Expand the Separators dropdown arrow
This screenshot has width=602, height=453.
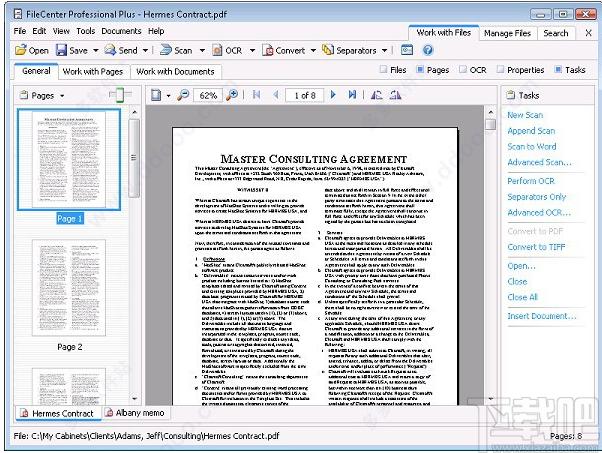[x=384, y=51]
